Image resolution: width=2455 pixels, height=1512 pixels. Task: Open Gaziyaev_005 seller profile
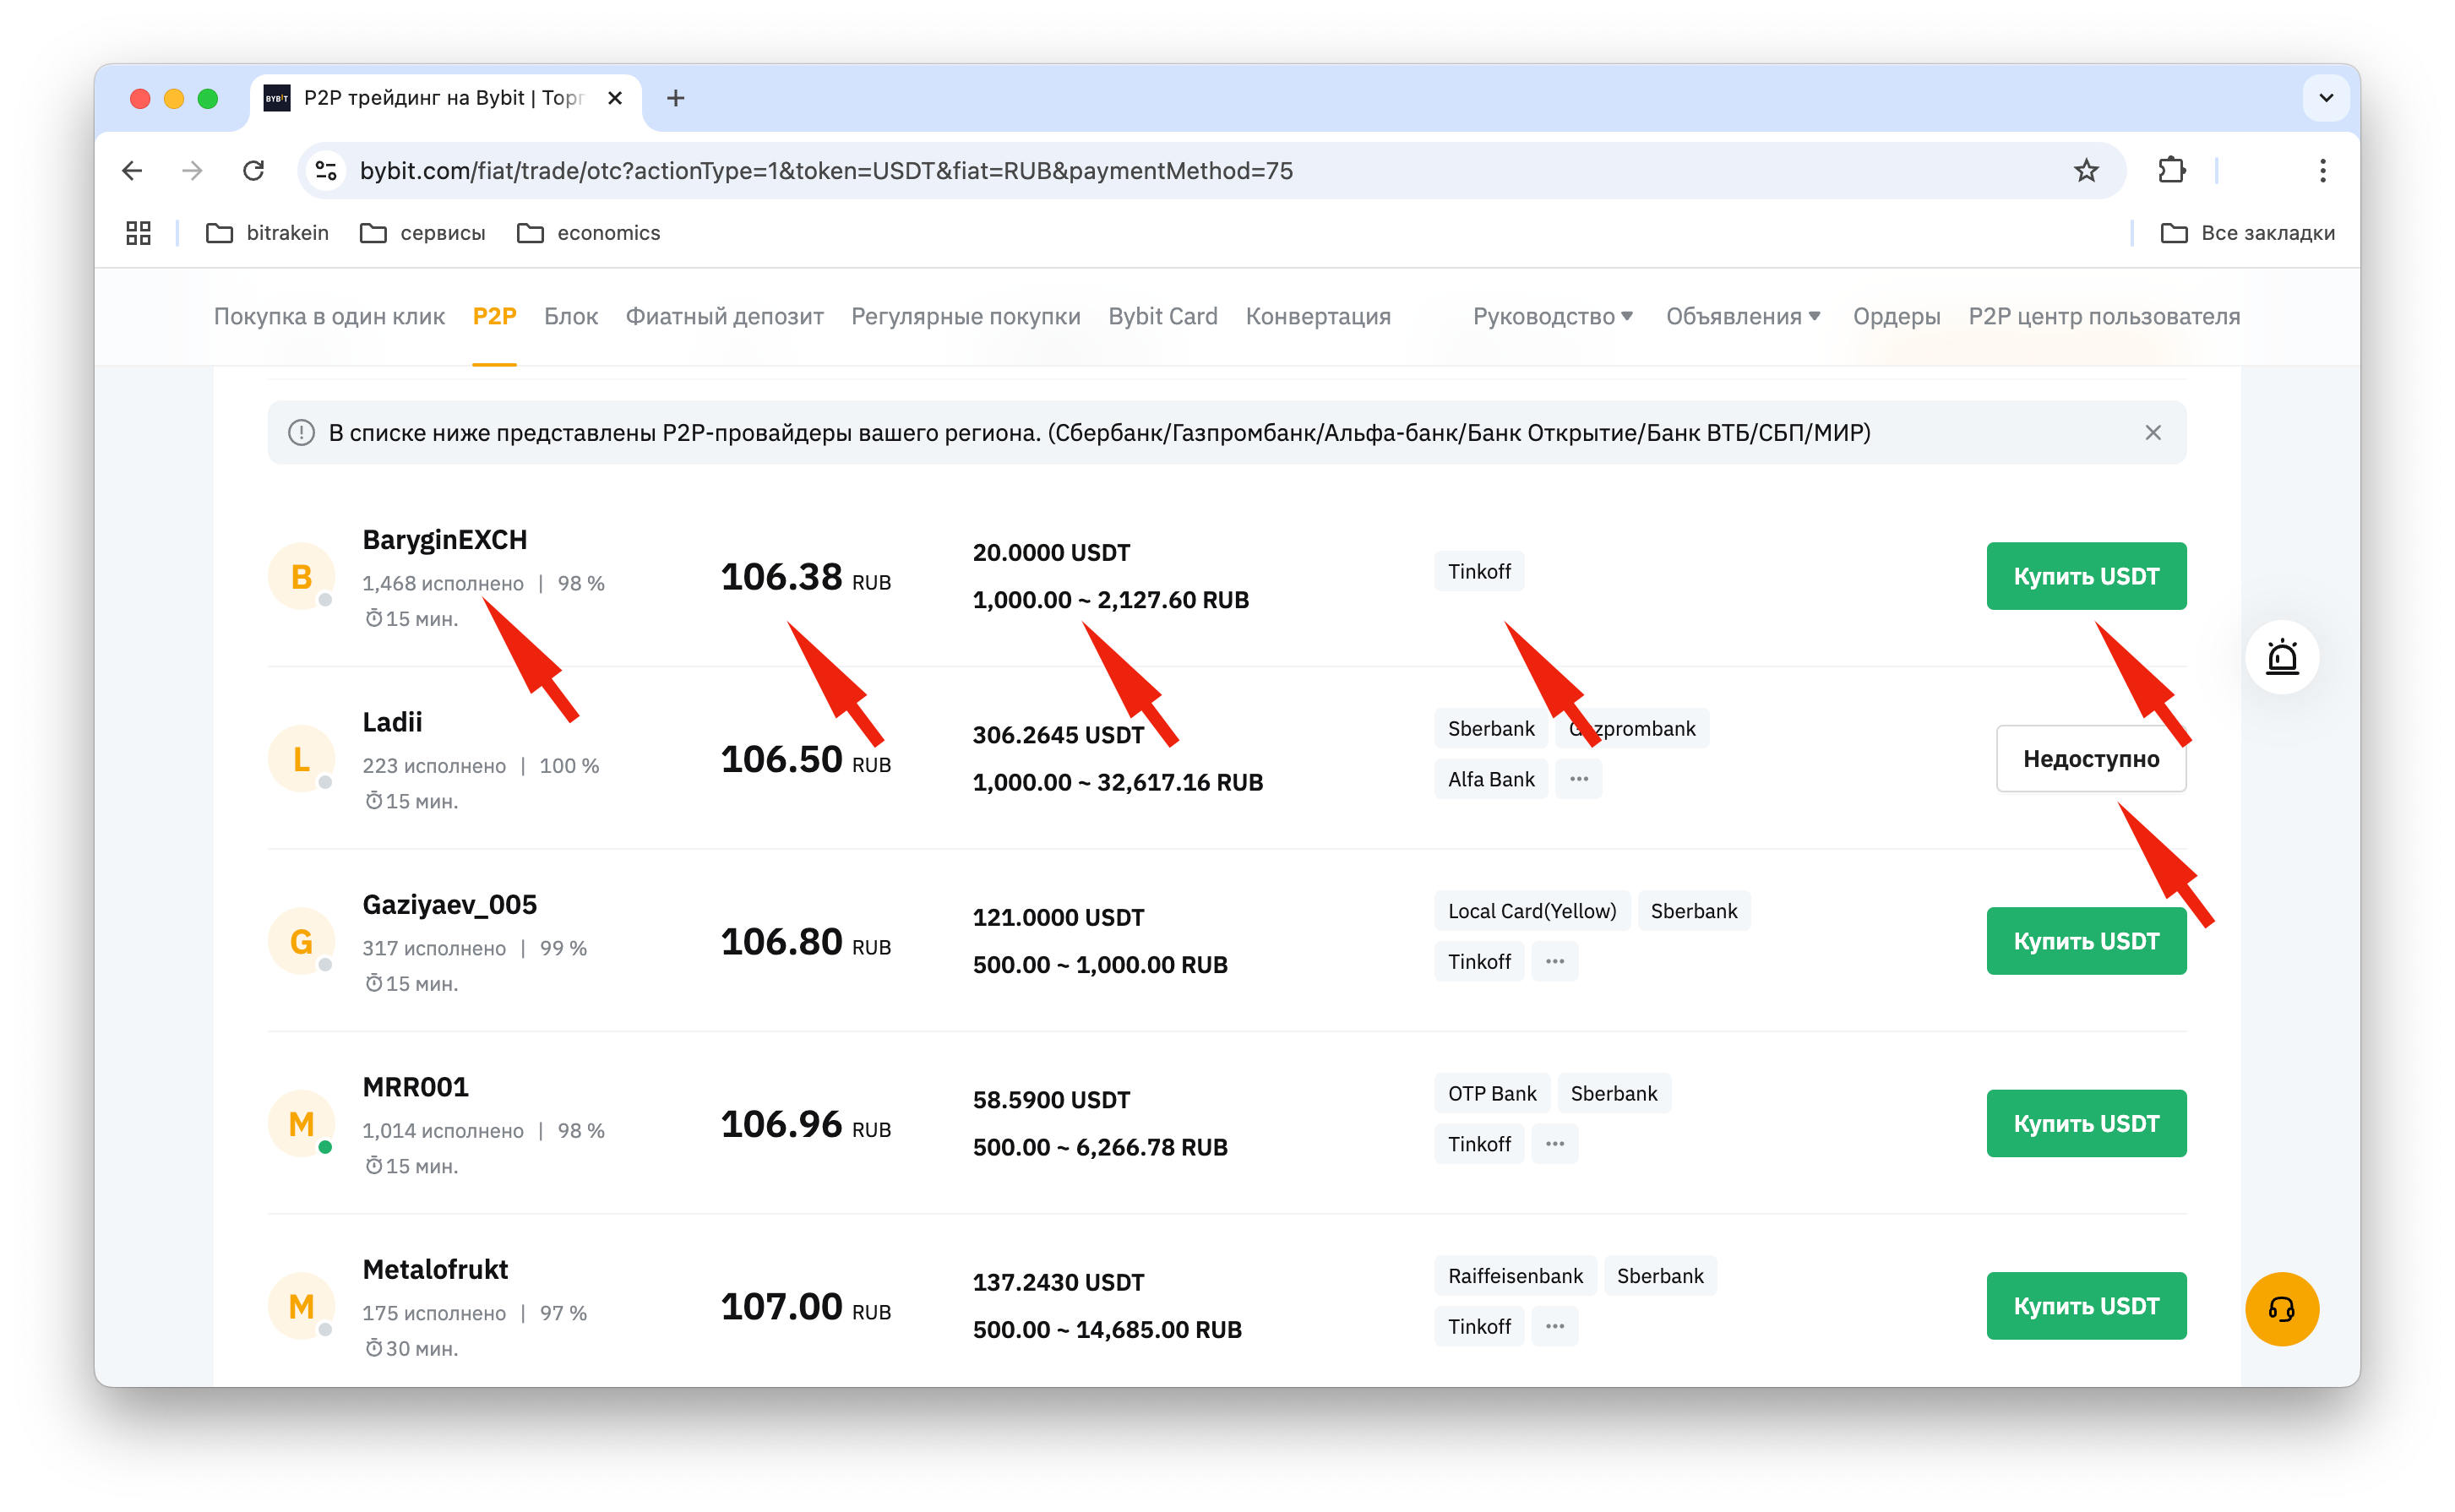tap(449, 904)
